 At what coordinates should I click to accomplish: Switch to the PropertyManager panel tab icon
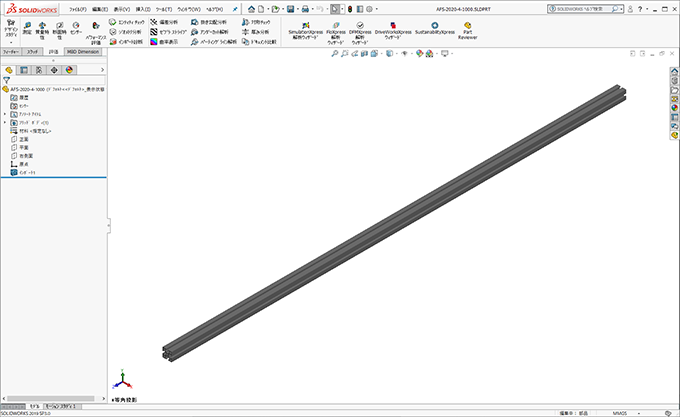click(24, 70)
